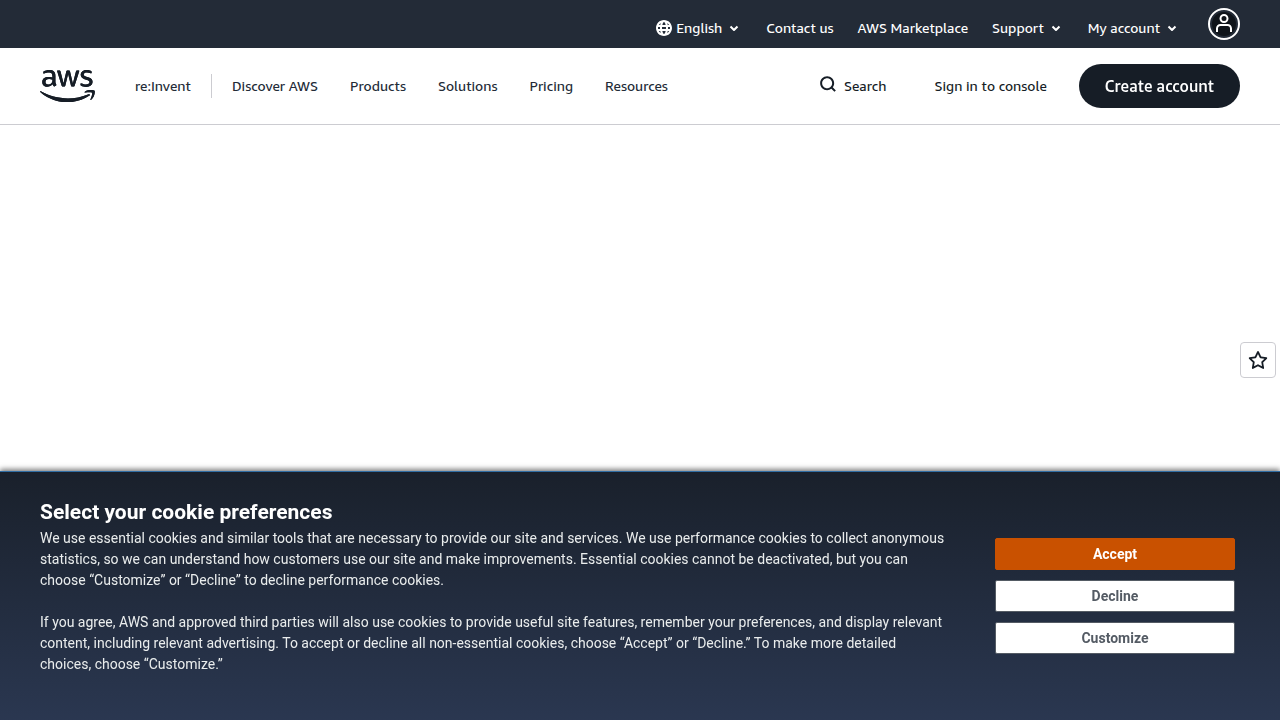Expand the English language dropdown
The width and height of the screenshot is (1280, 720).
click(x=698, y=28)
